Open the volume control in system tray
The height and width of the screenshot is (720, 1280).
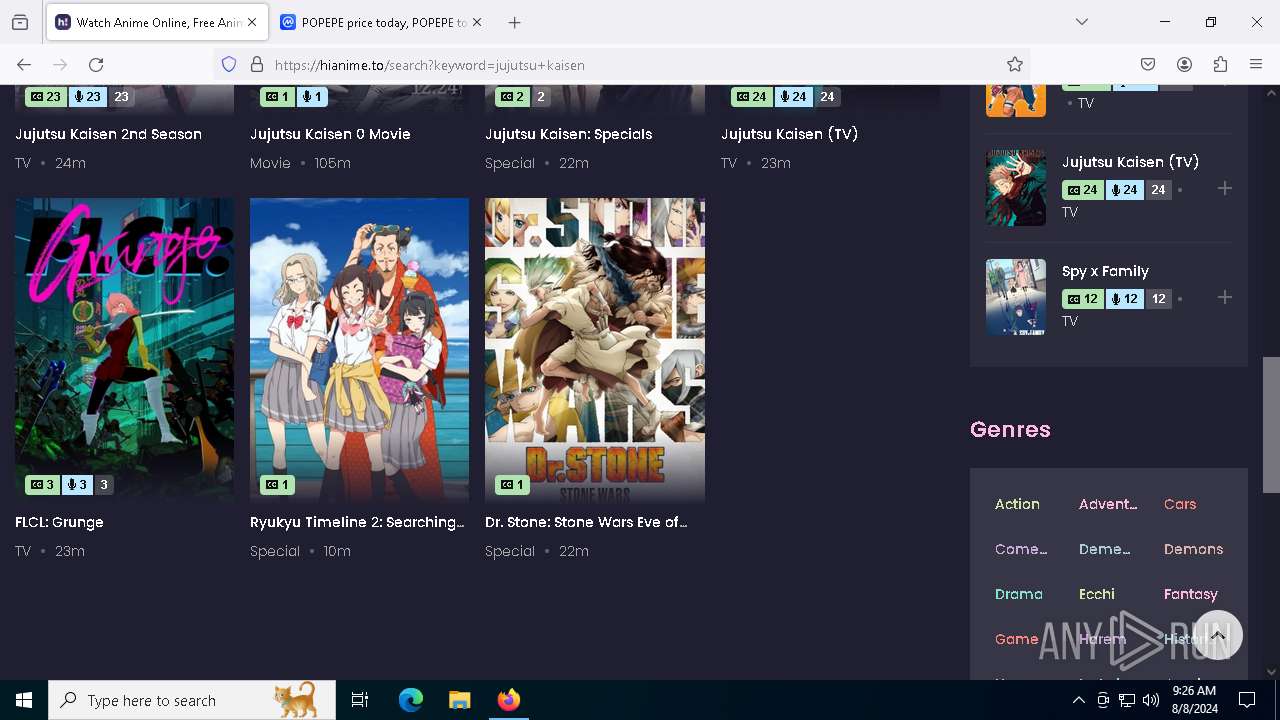pos(1151,700)
